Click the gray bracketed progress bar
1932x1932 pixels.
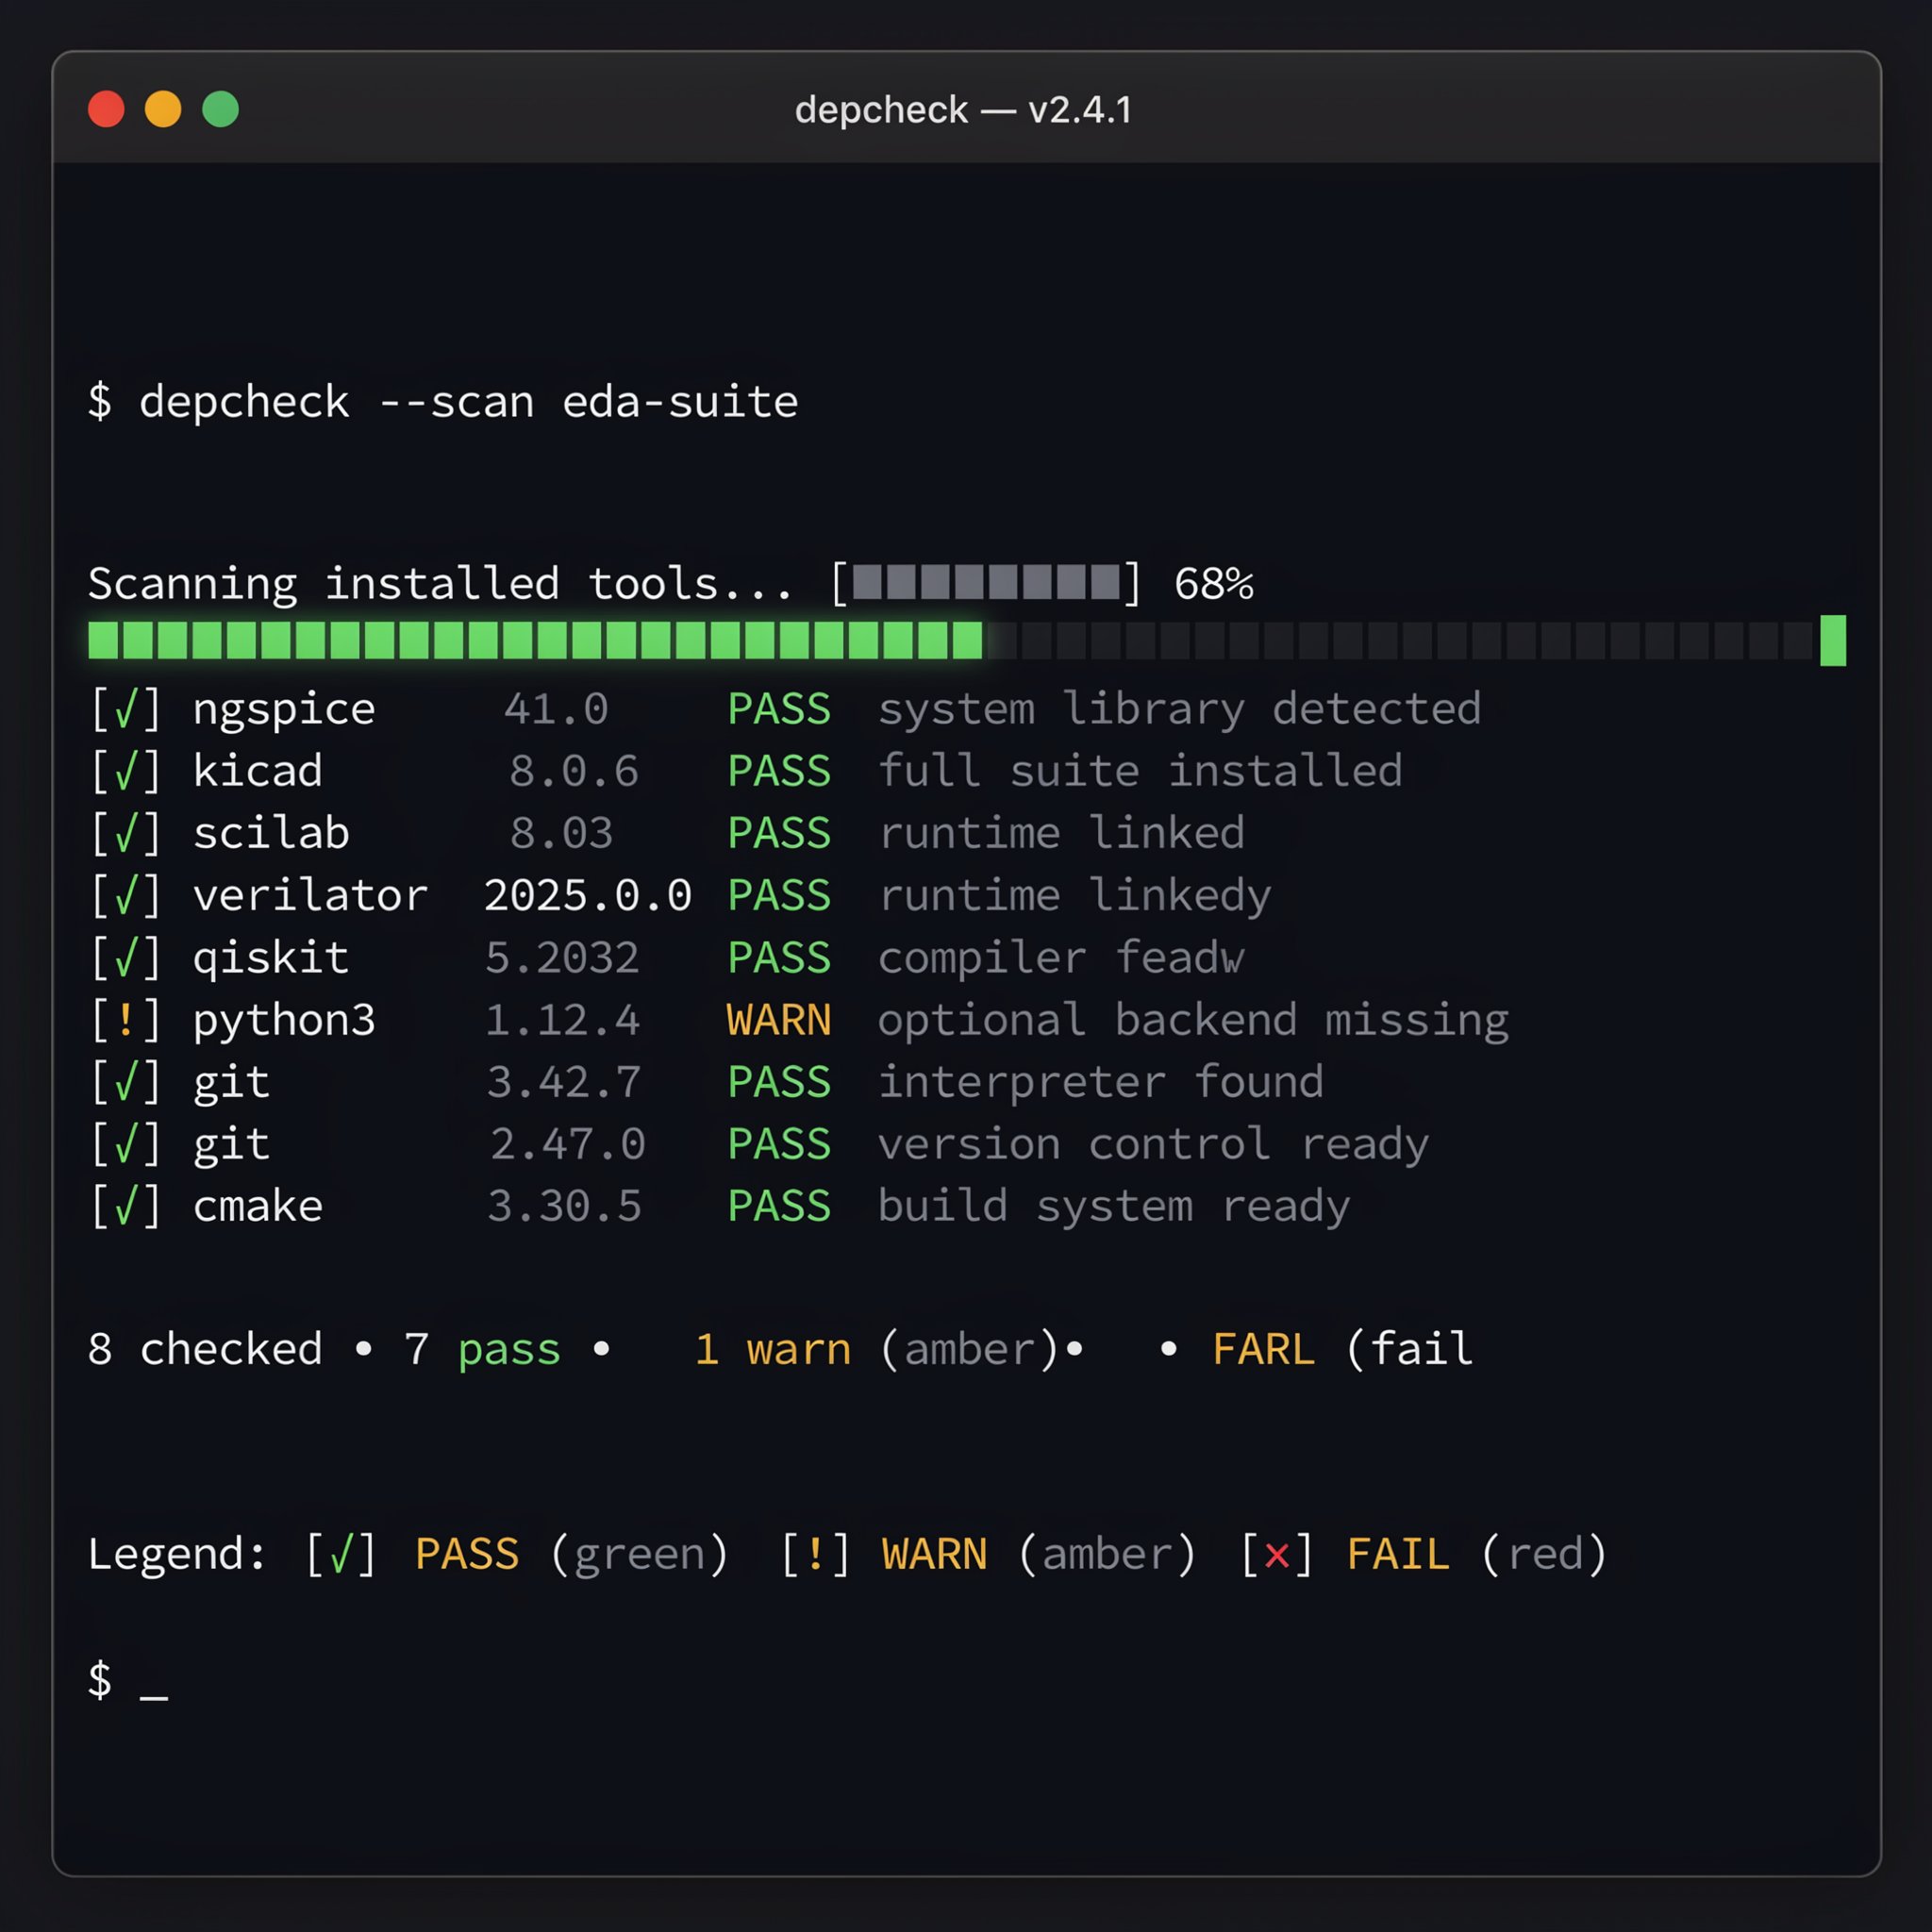[x=985, y=583]
